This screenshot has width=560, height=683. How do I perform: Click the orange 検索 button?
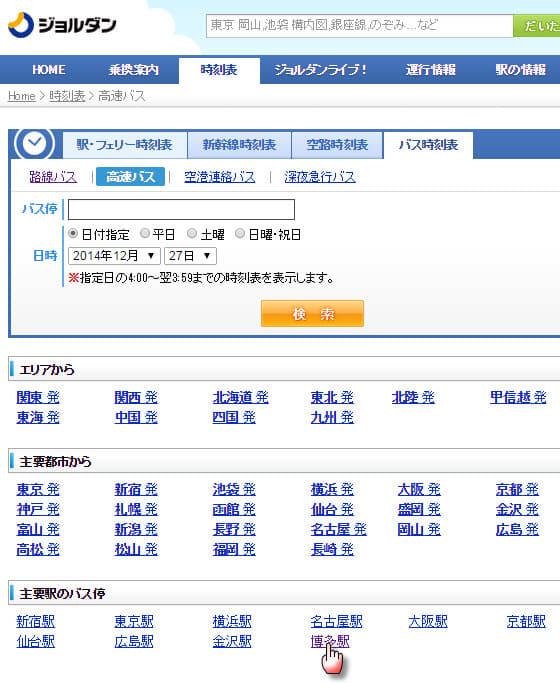click(312, 314)
